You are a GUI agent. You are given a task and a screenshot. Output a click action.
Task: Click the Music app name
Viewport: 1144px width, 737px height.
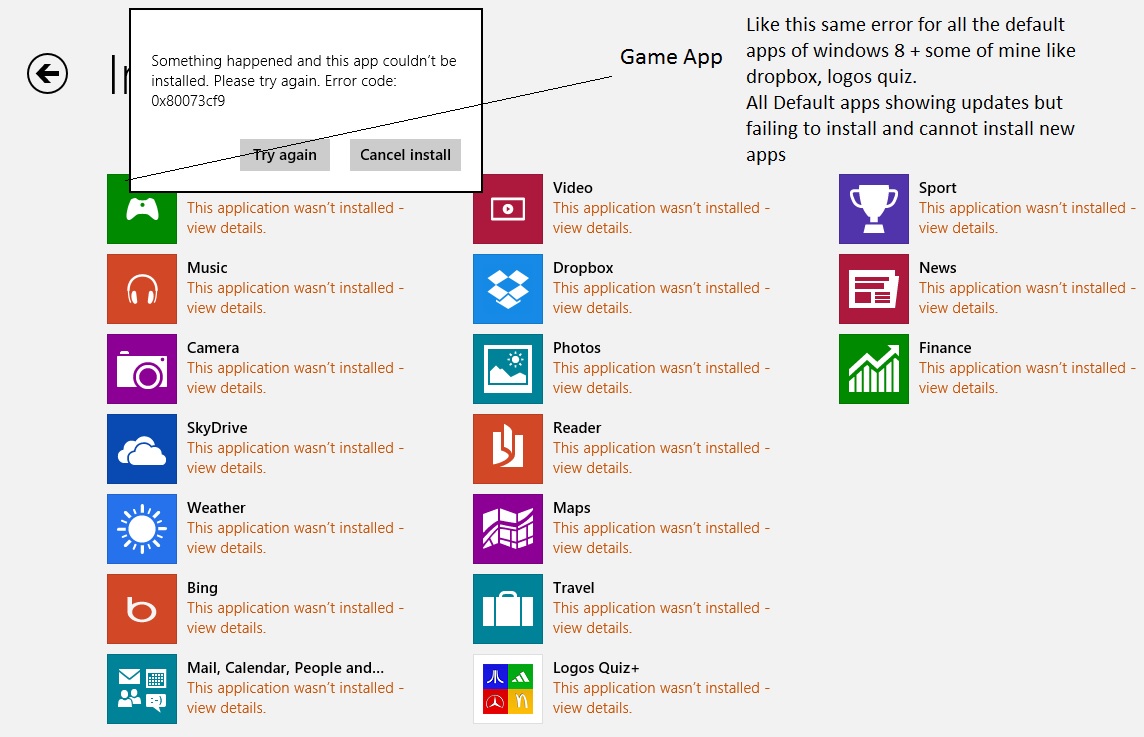pyautogui.click(x=207, y=268)
